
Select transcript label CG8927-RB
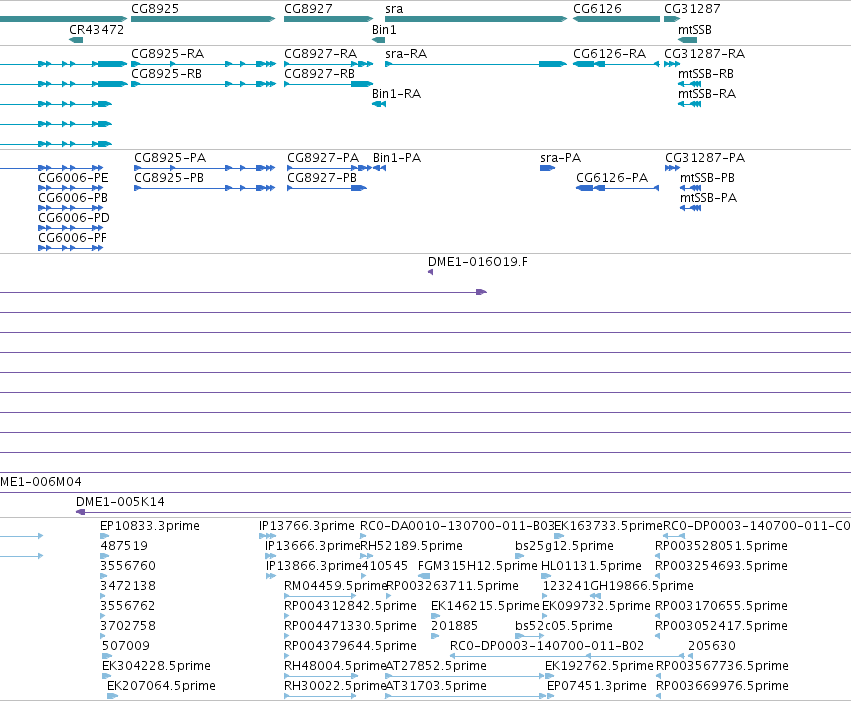click(320, 74)
